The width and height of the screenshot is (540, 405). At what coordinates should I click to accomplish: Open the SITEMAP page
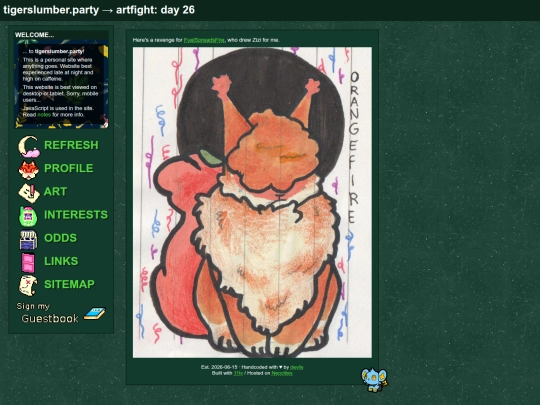69,284
